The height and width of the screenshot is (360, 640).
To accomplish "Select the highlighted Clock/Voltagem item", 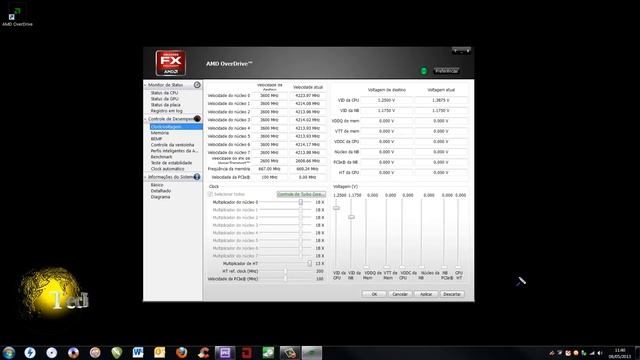I will [x=176, y=127].
